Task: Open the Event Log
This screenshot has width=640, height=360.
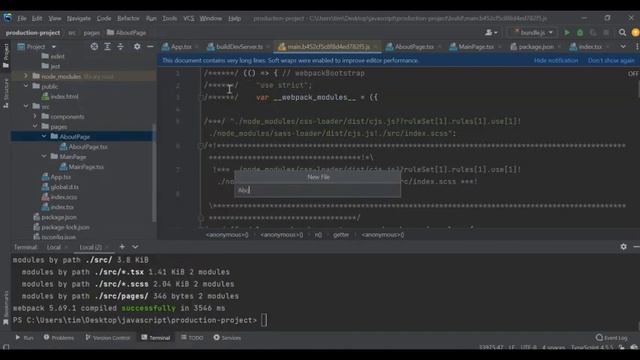Action: click(x=611, y=338)
